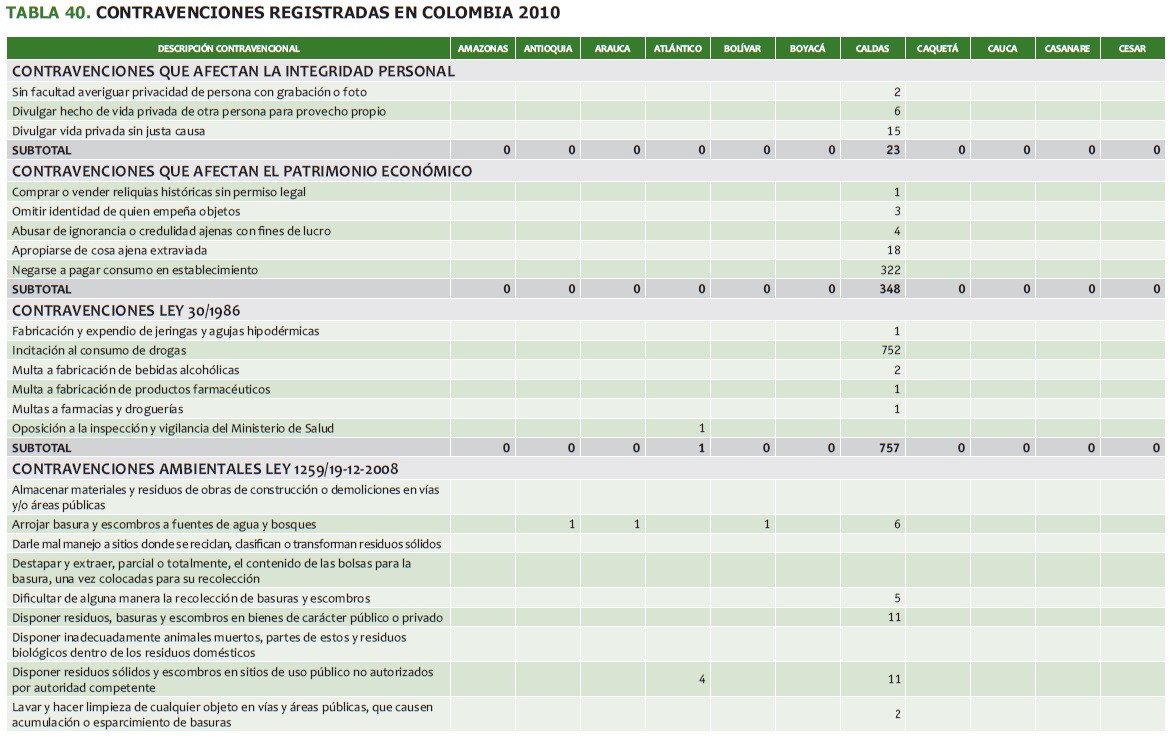Click the value 15 in the Caldas column
Image resolution: width=1172 pixels, height=736 pixels.
(893, 131)
